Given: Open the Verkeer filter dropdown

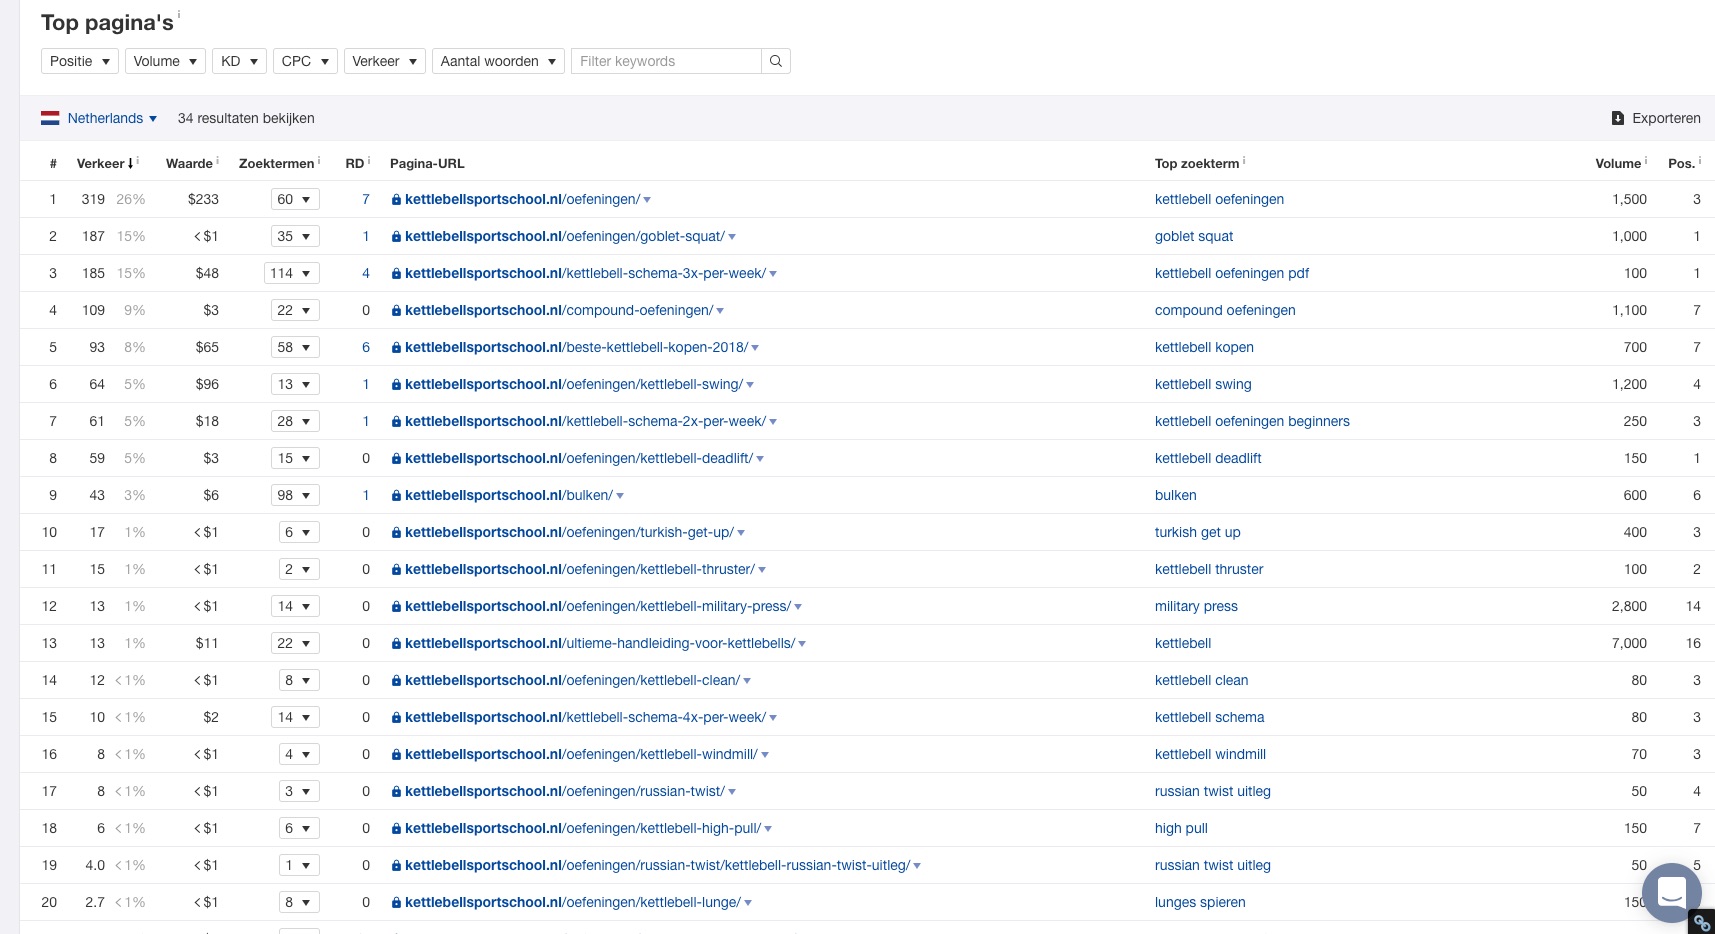Looking at the screenshot, I should [384, 61].
